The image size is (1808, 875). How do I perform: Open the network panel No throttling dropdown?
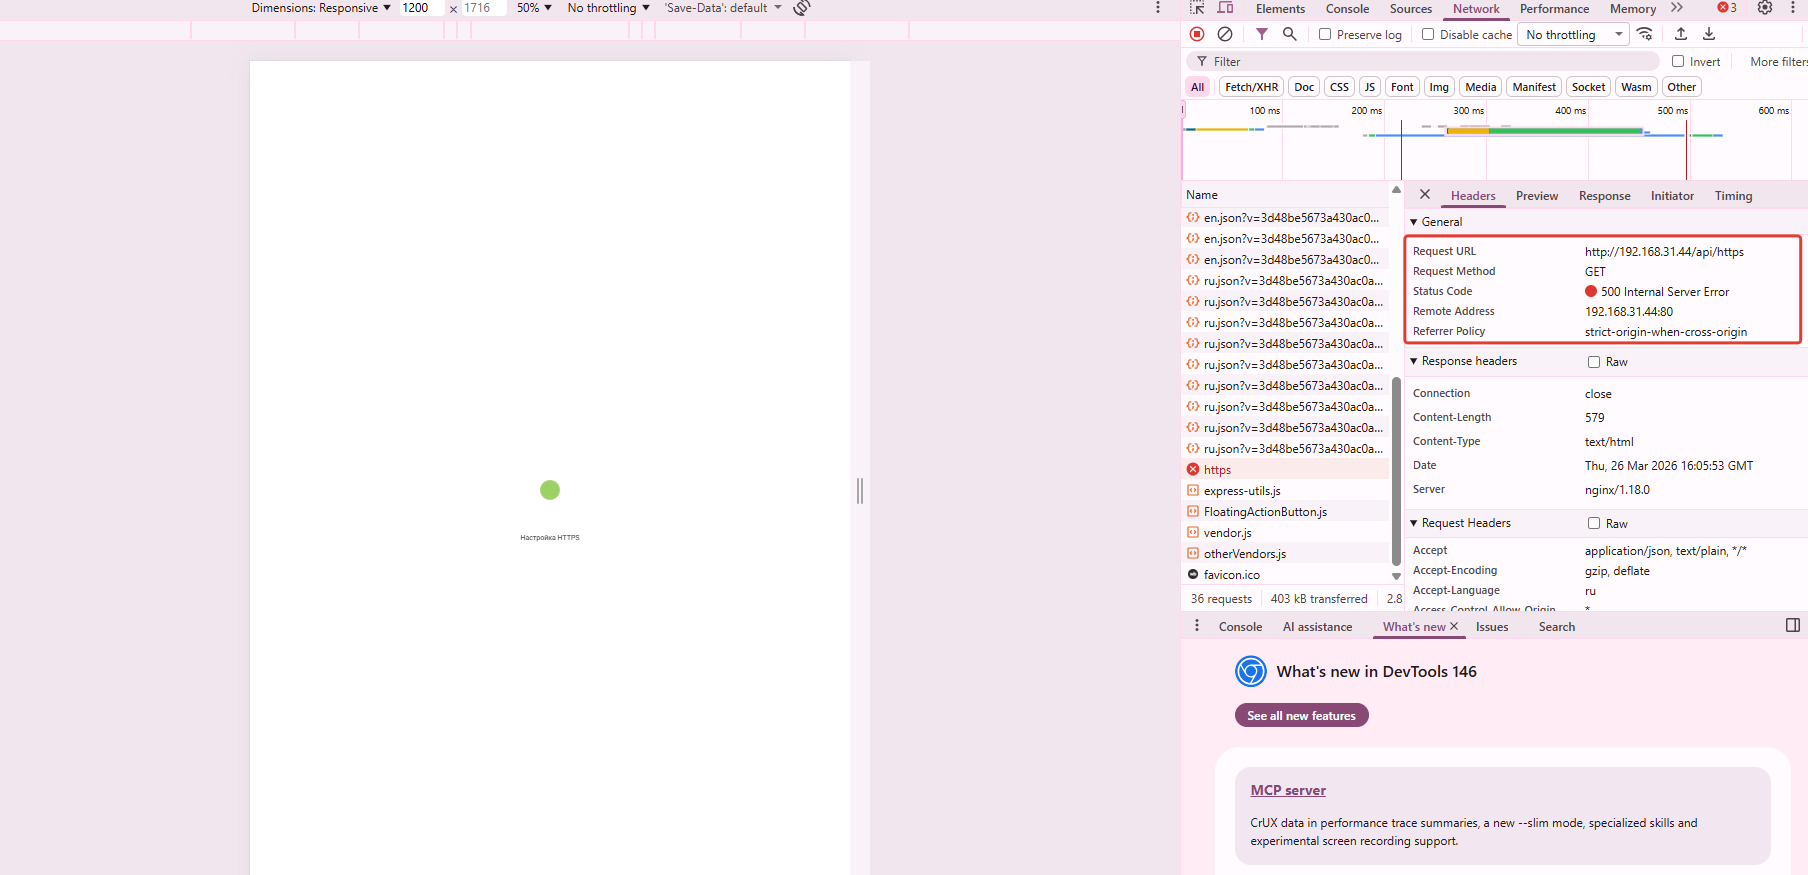tap(1574, 35)
